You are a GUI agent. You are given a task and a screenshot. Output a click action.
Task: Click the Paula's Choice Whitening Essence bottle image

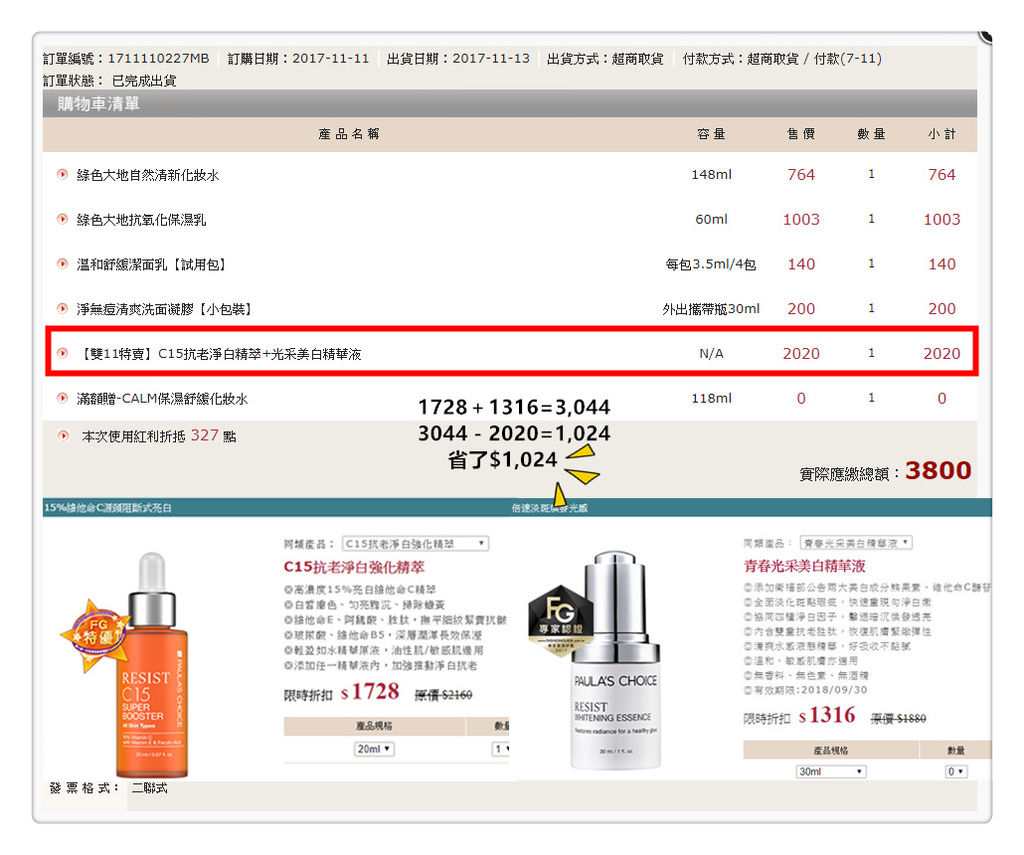615,661
